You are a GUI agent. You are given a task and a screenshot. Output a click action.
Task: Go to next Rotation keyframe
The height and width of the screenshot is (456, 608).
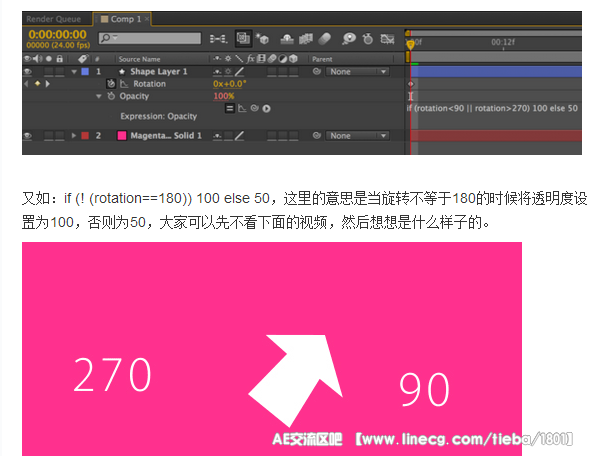point(48,84)
